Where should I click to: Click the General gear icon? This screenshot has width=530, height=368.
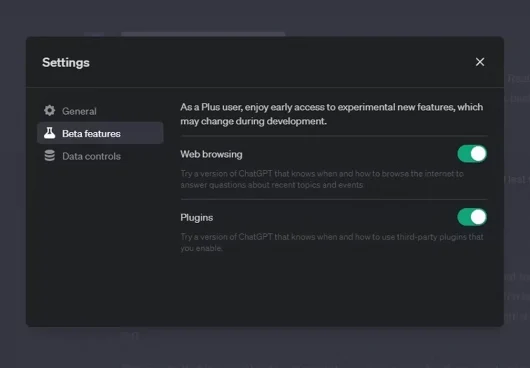click(49, 111)
